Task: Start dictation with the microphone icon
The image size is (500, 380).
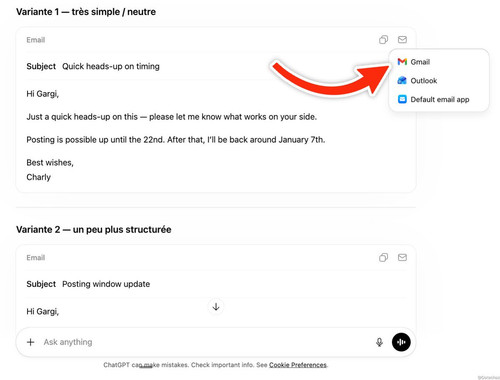Action: point(379,342)
